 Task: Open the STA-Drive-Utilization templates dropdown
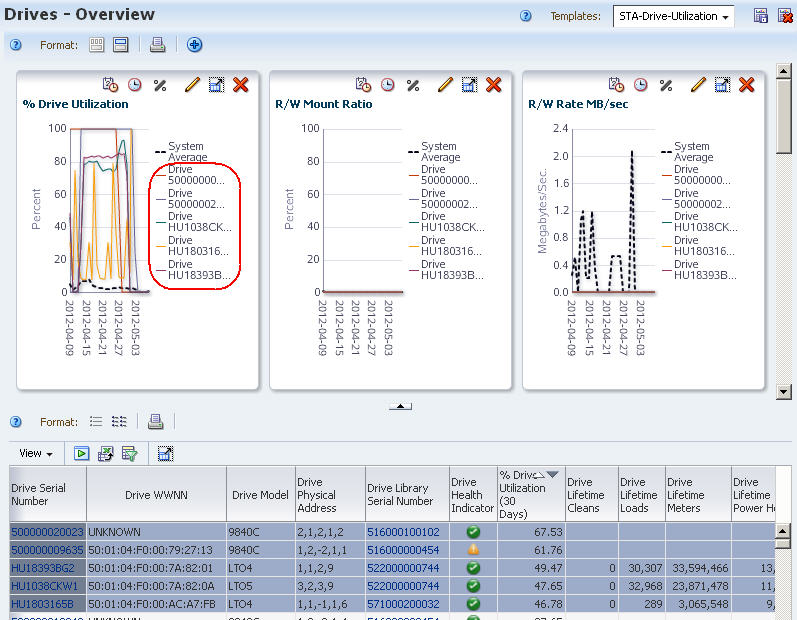673,16
